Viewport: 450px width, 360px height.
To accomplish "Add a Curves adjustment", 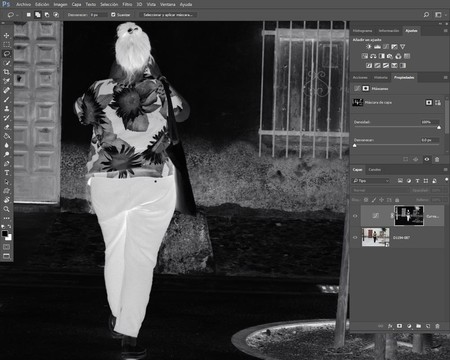I will (386, 47).
